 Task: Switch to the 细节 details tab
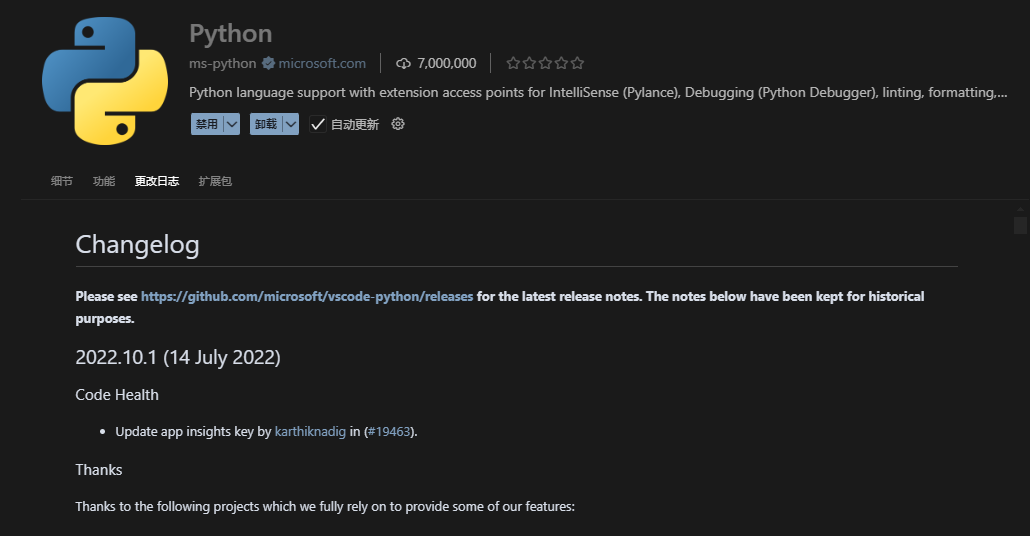click(62, 181)
